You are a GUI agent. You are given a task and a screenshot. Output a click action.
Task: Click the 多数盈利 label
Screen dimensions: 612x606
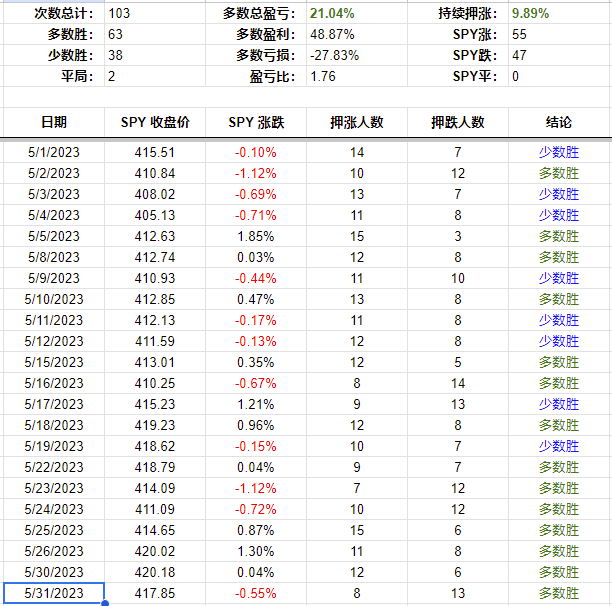coord(266,34)
